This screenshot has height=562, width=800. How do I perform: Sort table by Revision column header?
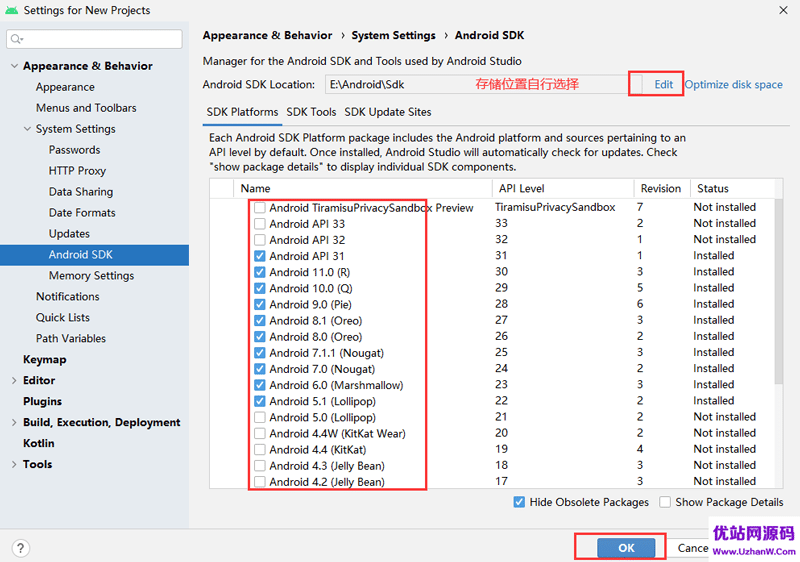(x=662, y=189)
